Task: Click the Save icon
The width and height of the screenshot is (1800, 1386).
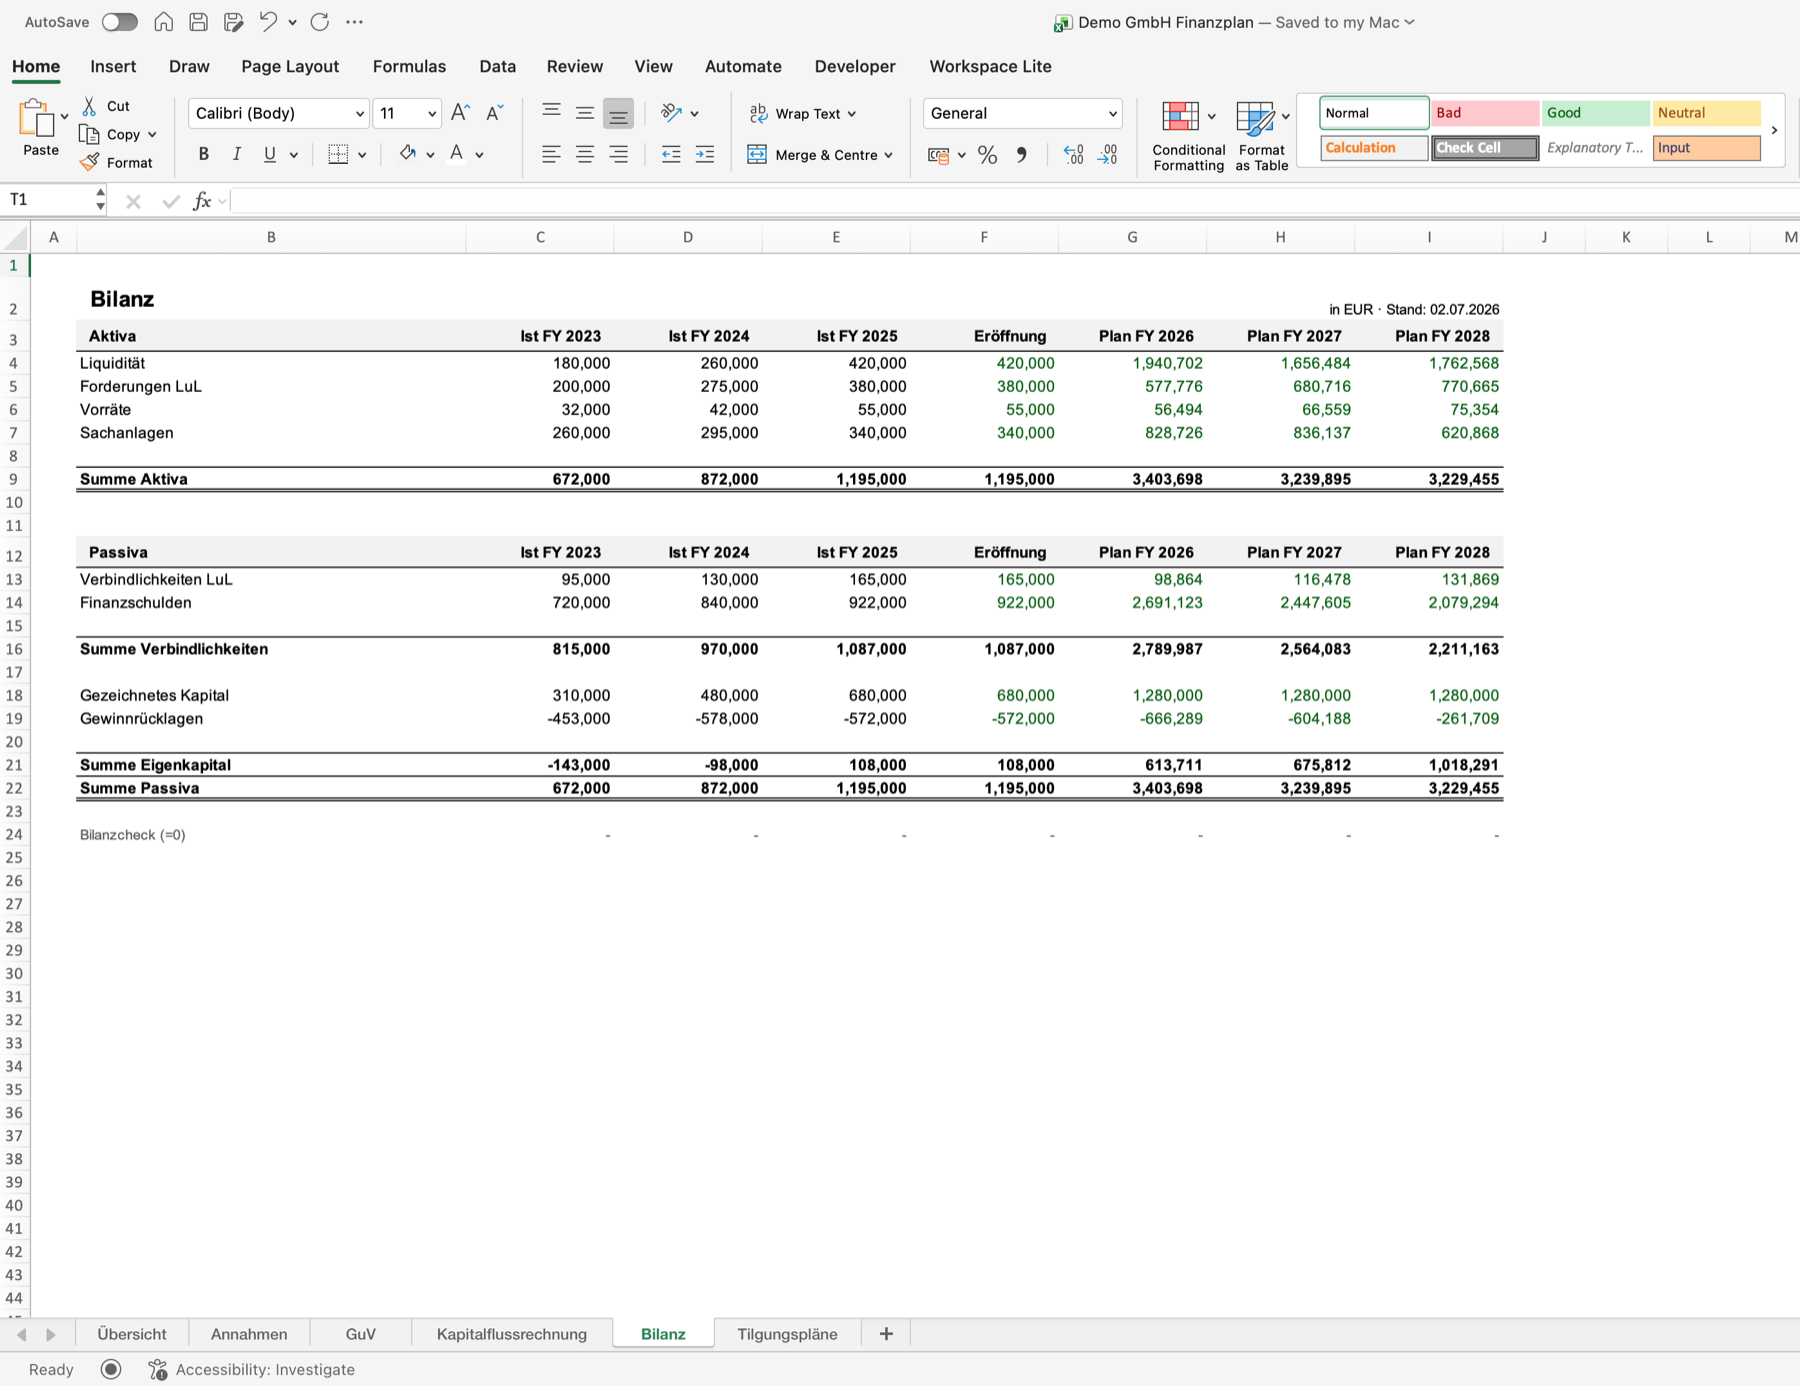Action: (198, 22)
